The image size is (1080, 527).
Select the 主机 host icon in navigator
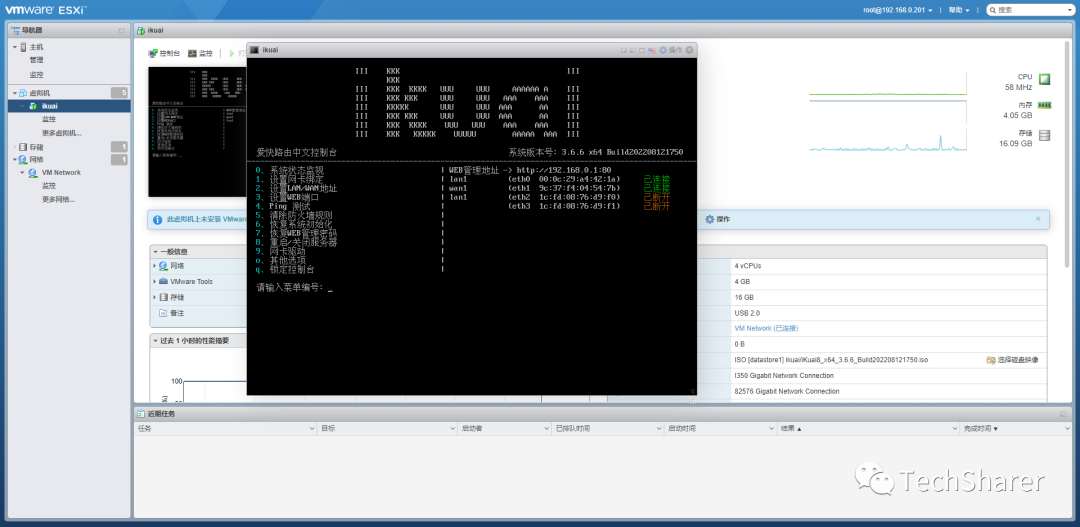coord(23,47)
